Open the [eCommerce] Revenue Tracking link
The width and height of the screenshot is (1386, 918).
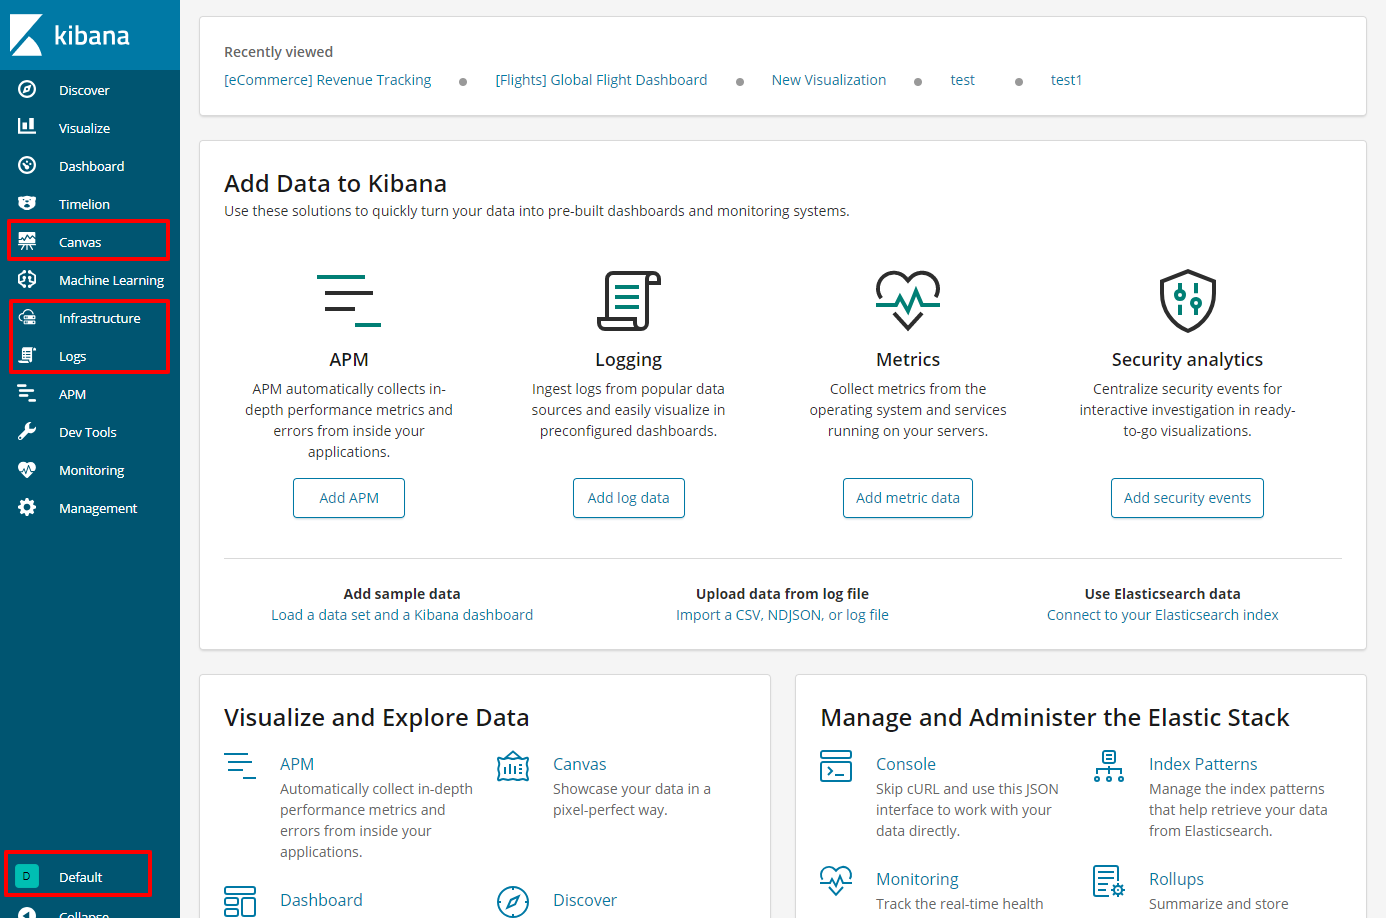pos(327,80)
